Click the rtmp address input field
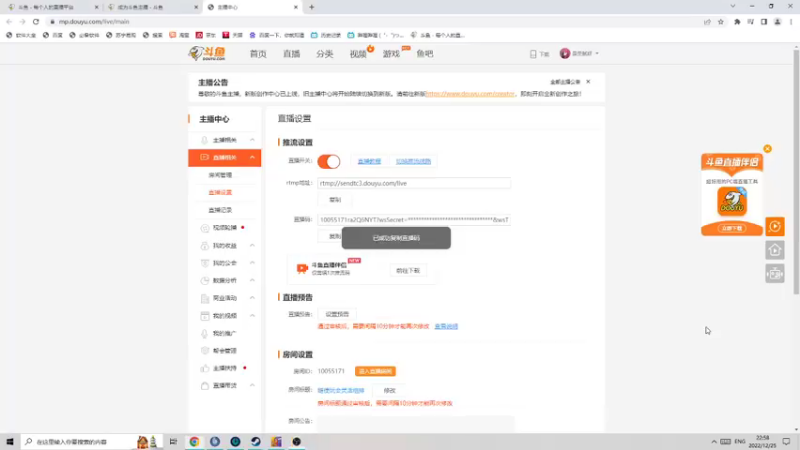This screenshot has height=450, width=800. point(414,183)
